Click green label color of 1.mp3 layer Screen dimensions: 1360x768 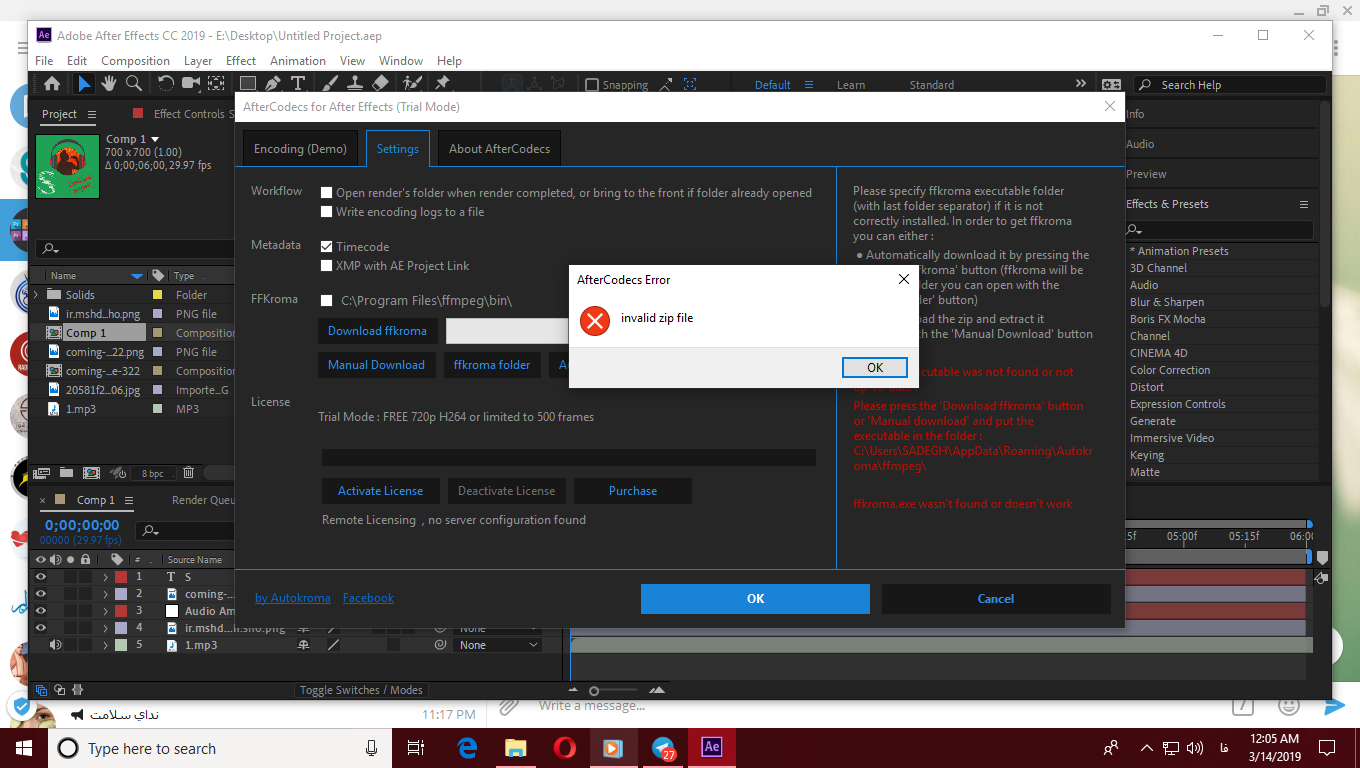point(121,645)
